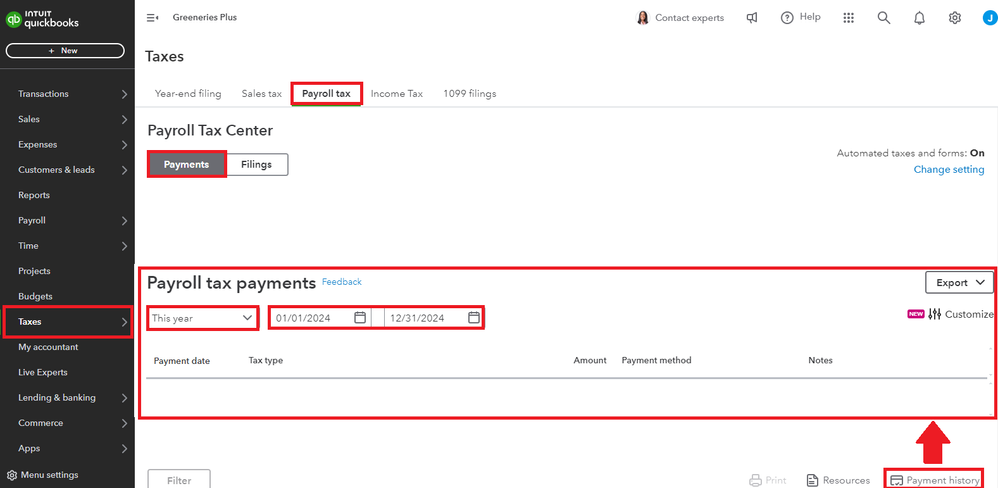Click the Resources document icon

812,480
